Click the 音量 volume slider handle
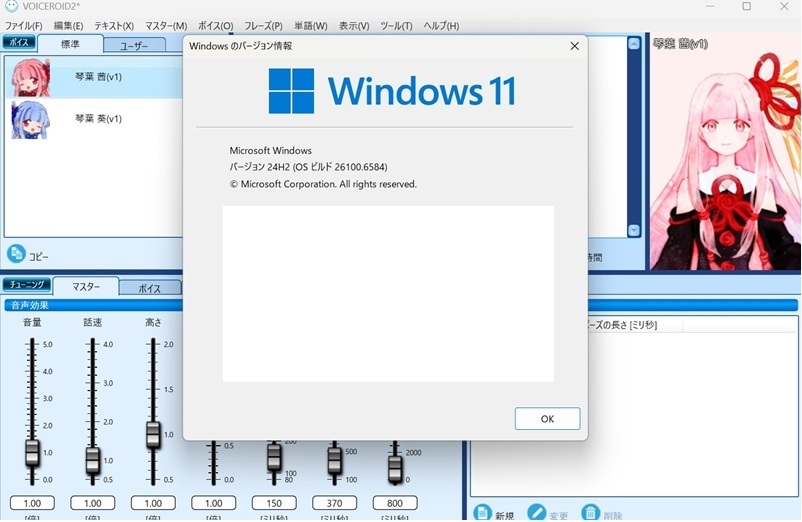802x522 pixels. (x=32, y=452)
